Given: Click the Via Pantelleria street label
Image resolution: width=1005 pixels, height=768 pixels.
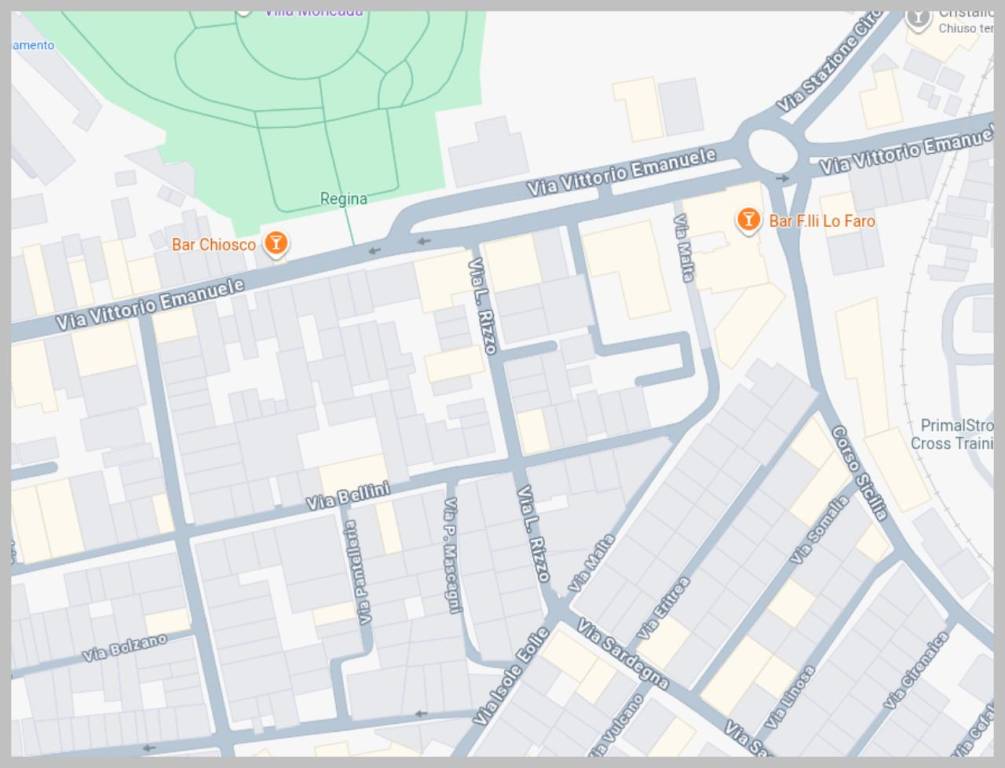Looking at the screenshot, I should tap(357, 572).
